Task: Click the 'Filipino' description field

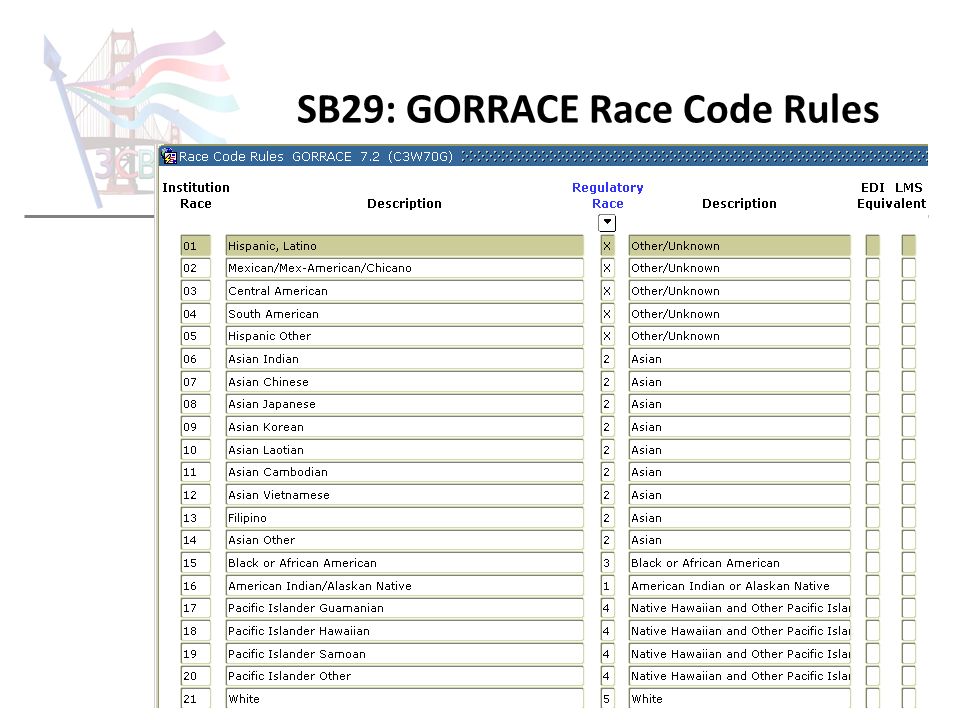Action: click(405, 517)
